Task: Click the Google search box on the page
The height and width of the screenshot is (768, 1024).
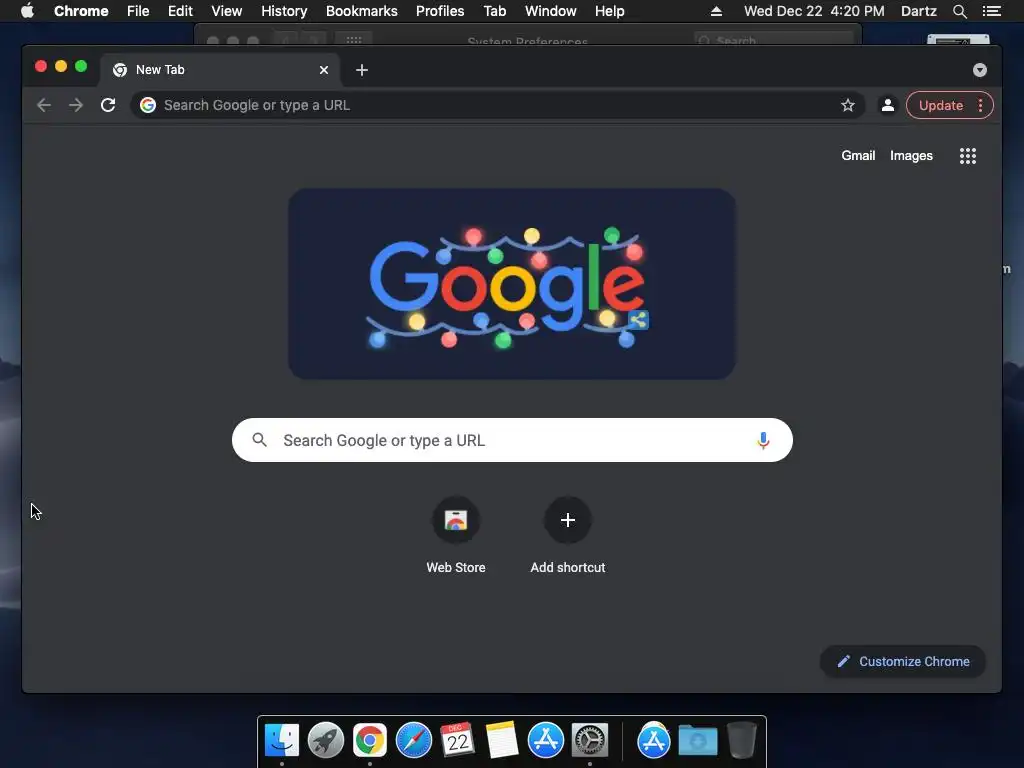Action: pyautogui.click(x=512, y=440)
